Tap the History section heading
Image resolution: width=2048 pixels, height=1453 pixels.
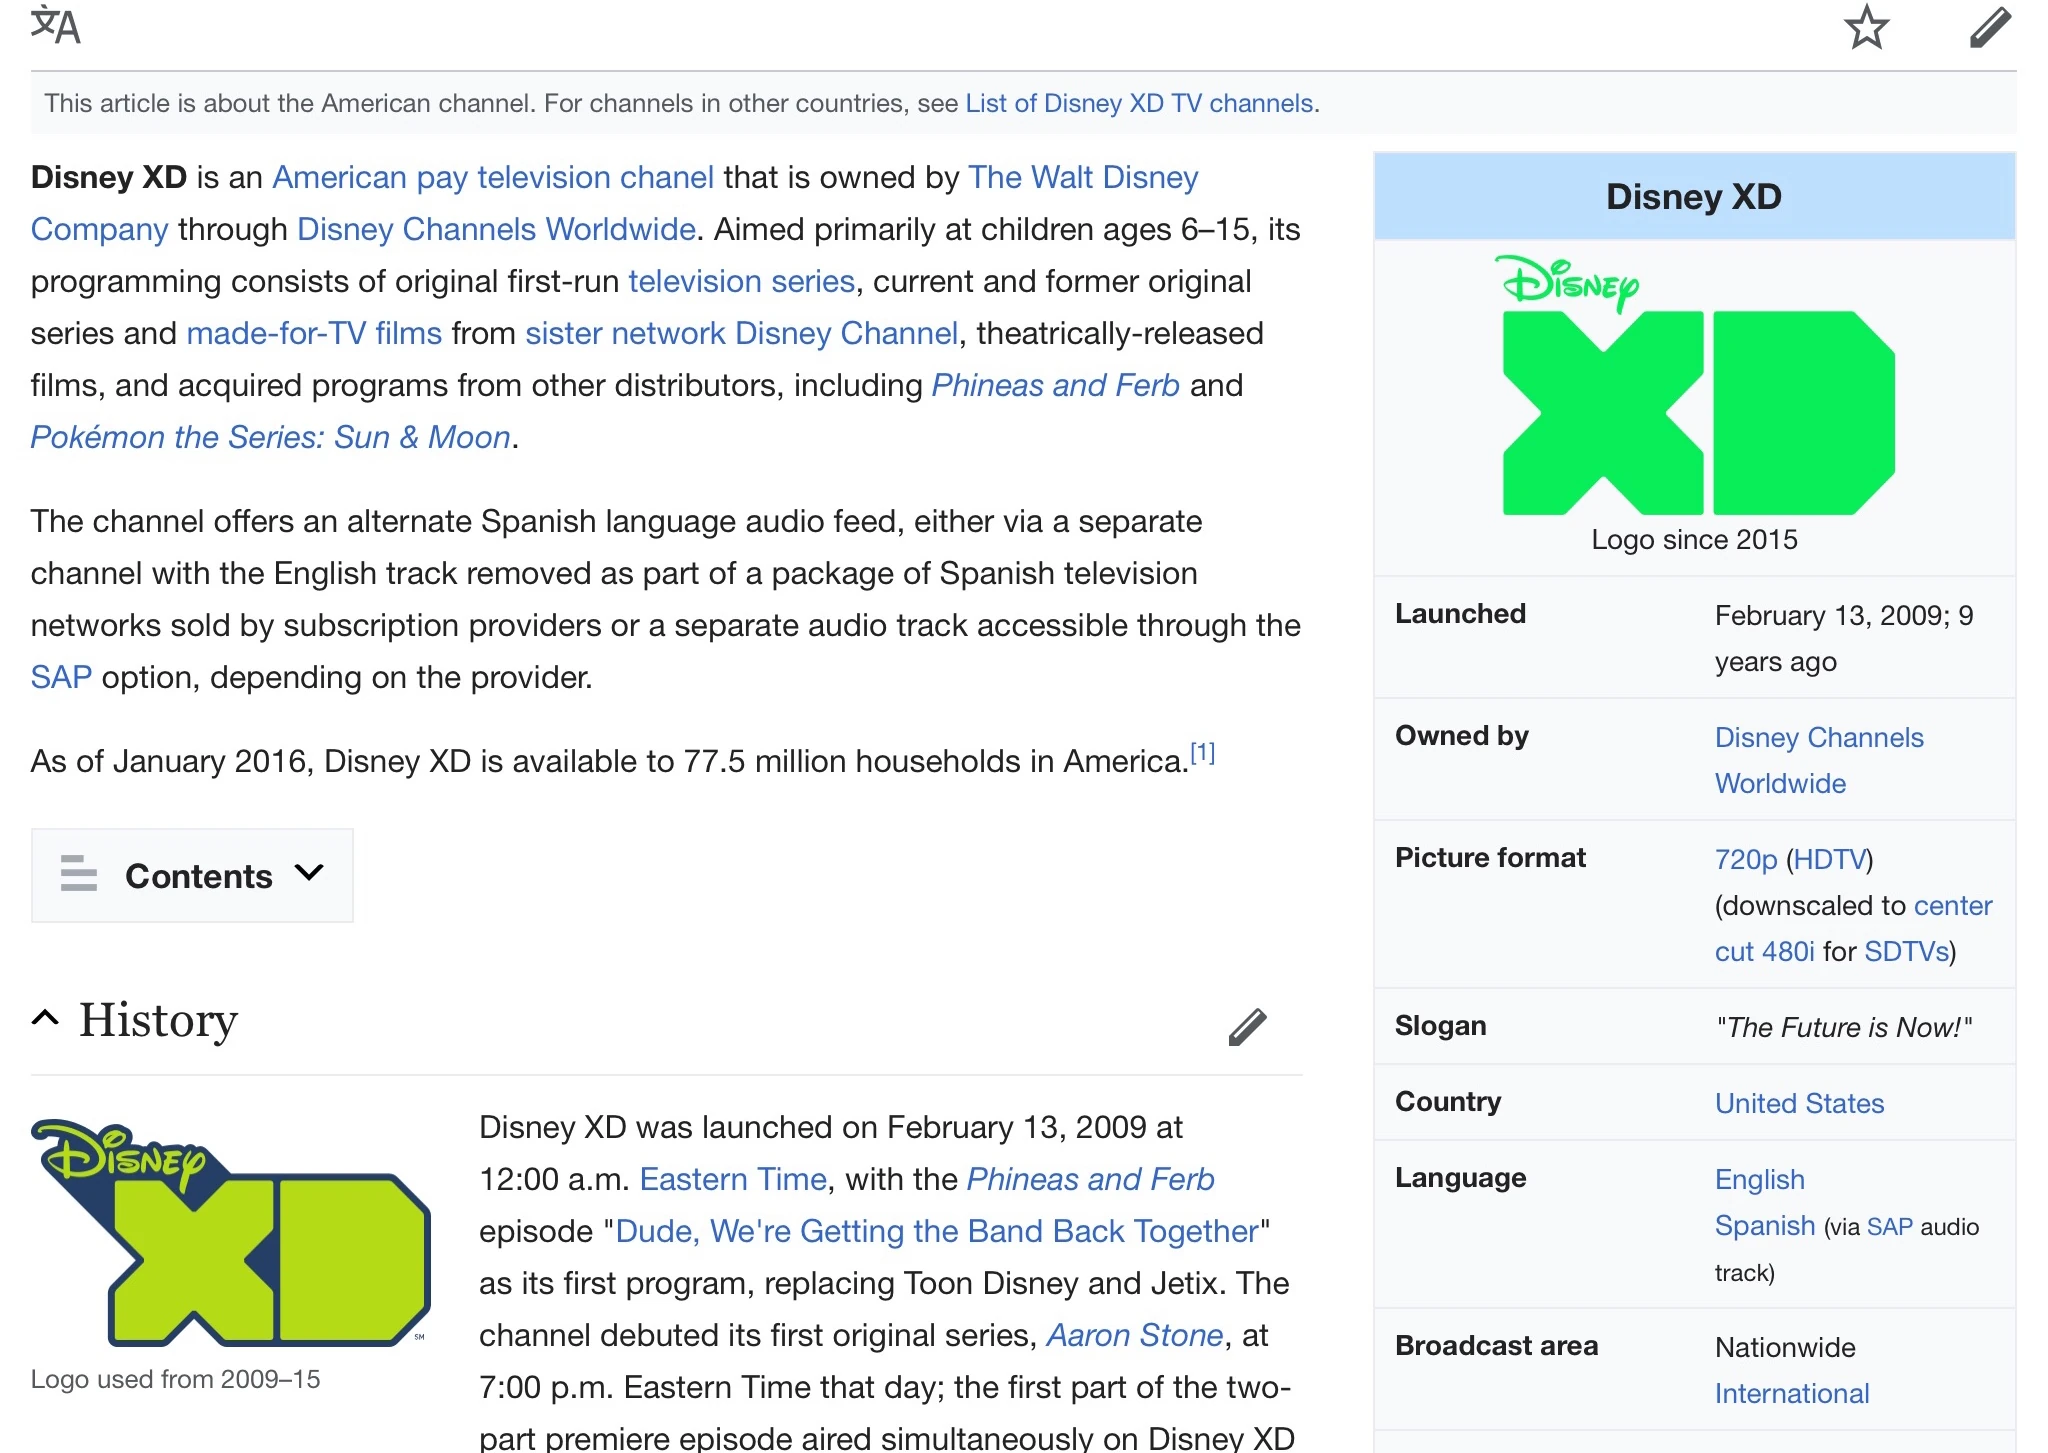tap(158, 1020)
